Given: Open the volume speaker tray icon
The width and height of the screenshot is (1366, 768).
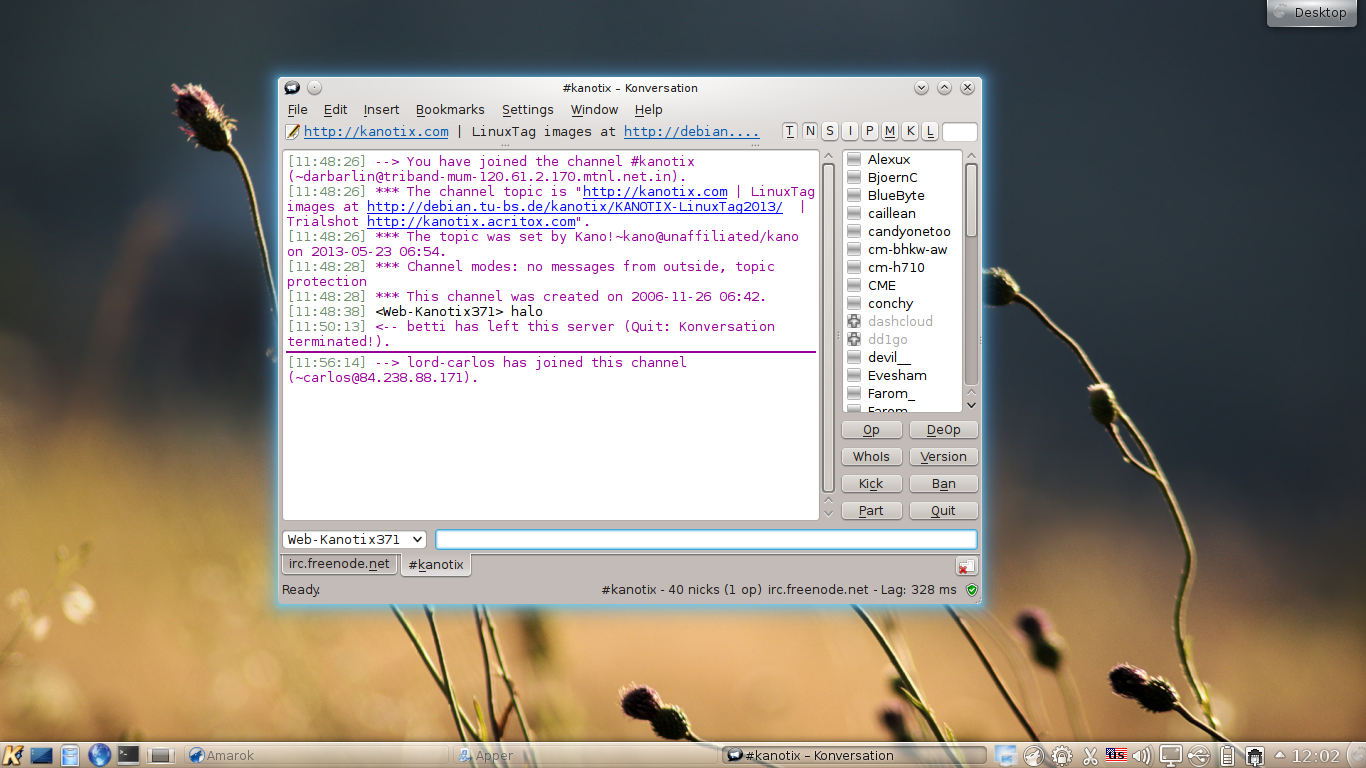Looking at the screenshot, I should coord(1142,756).
